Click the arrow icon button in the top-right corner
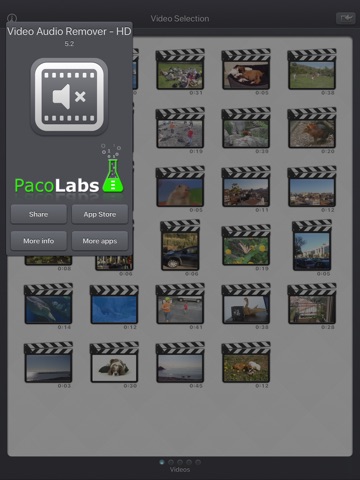The image size is (360, 480). pos(346,18)
